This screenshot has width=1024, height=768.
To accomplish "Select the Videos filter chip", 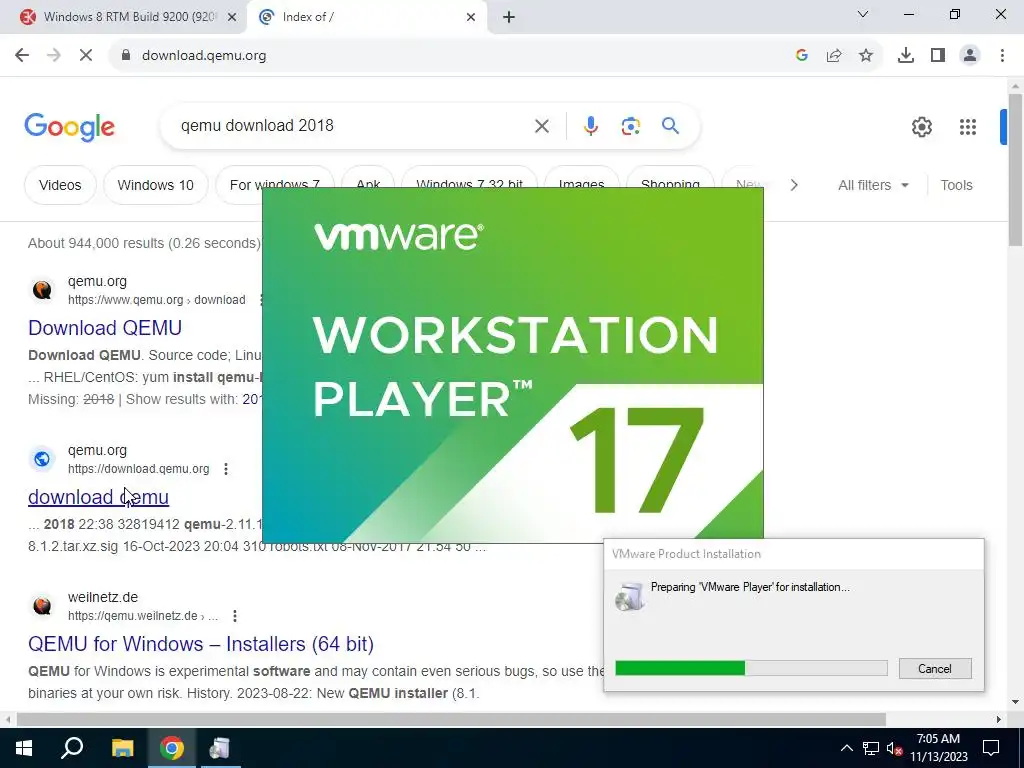I will [60, 185].
